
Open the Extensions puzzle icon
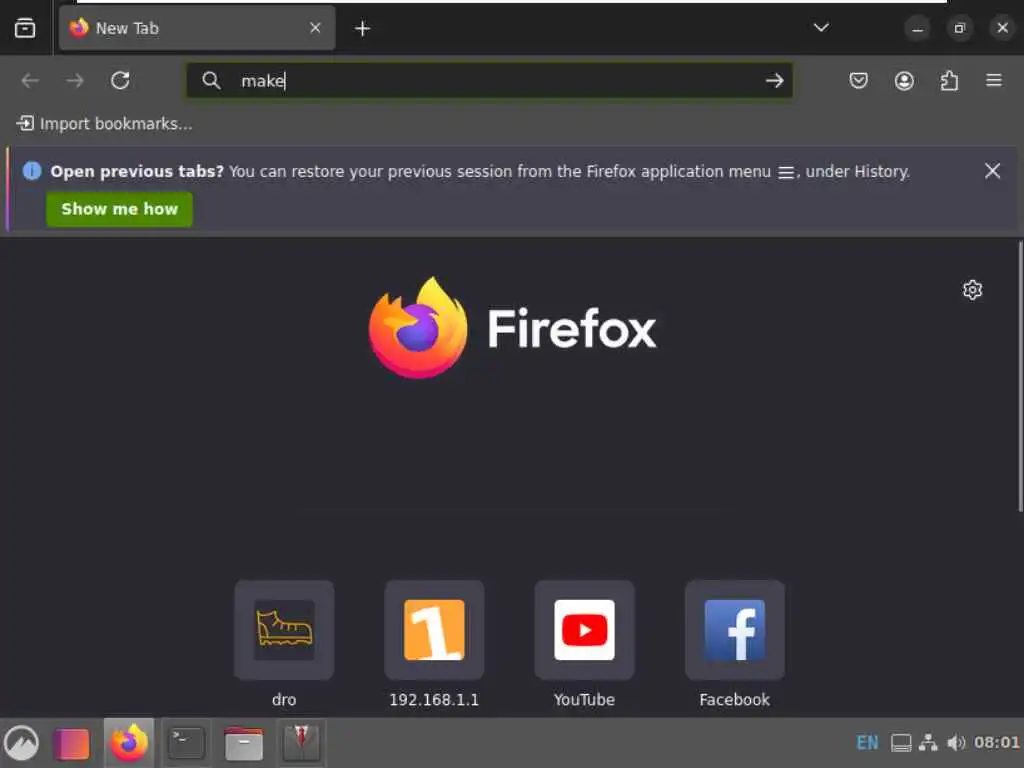click(949, 80)
